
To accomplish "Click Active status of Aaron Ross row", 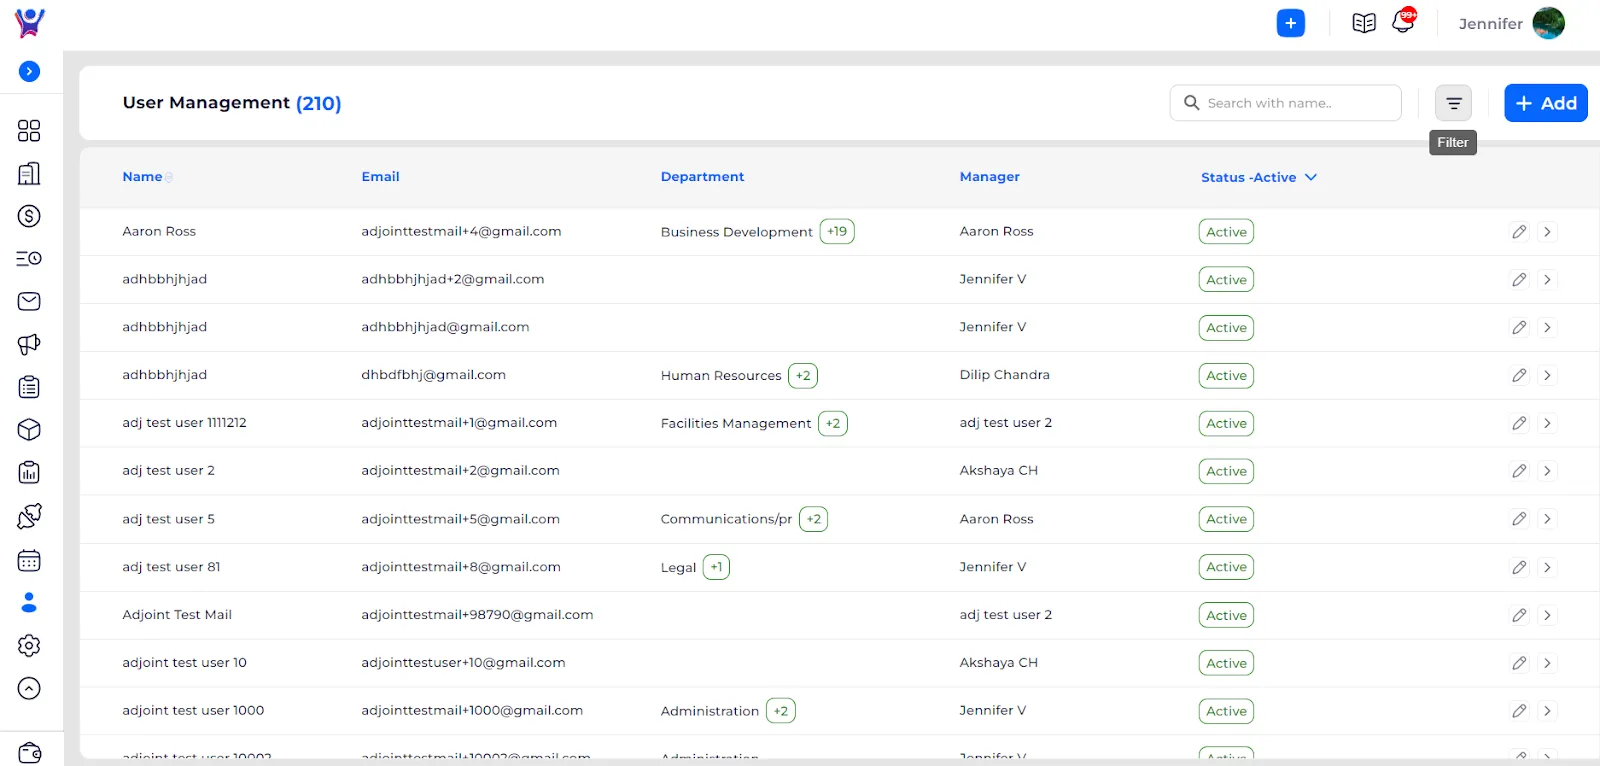I will click(1226, 231).
